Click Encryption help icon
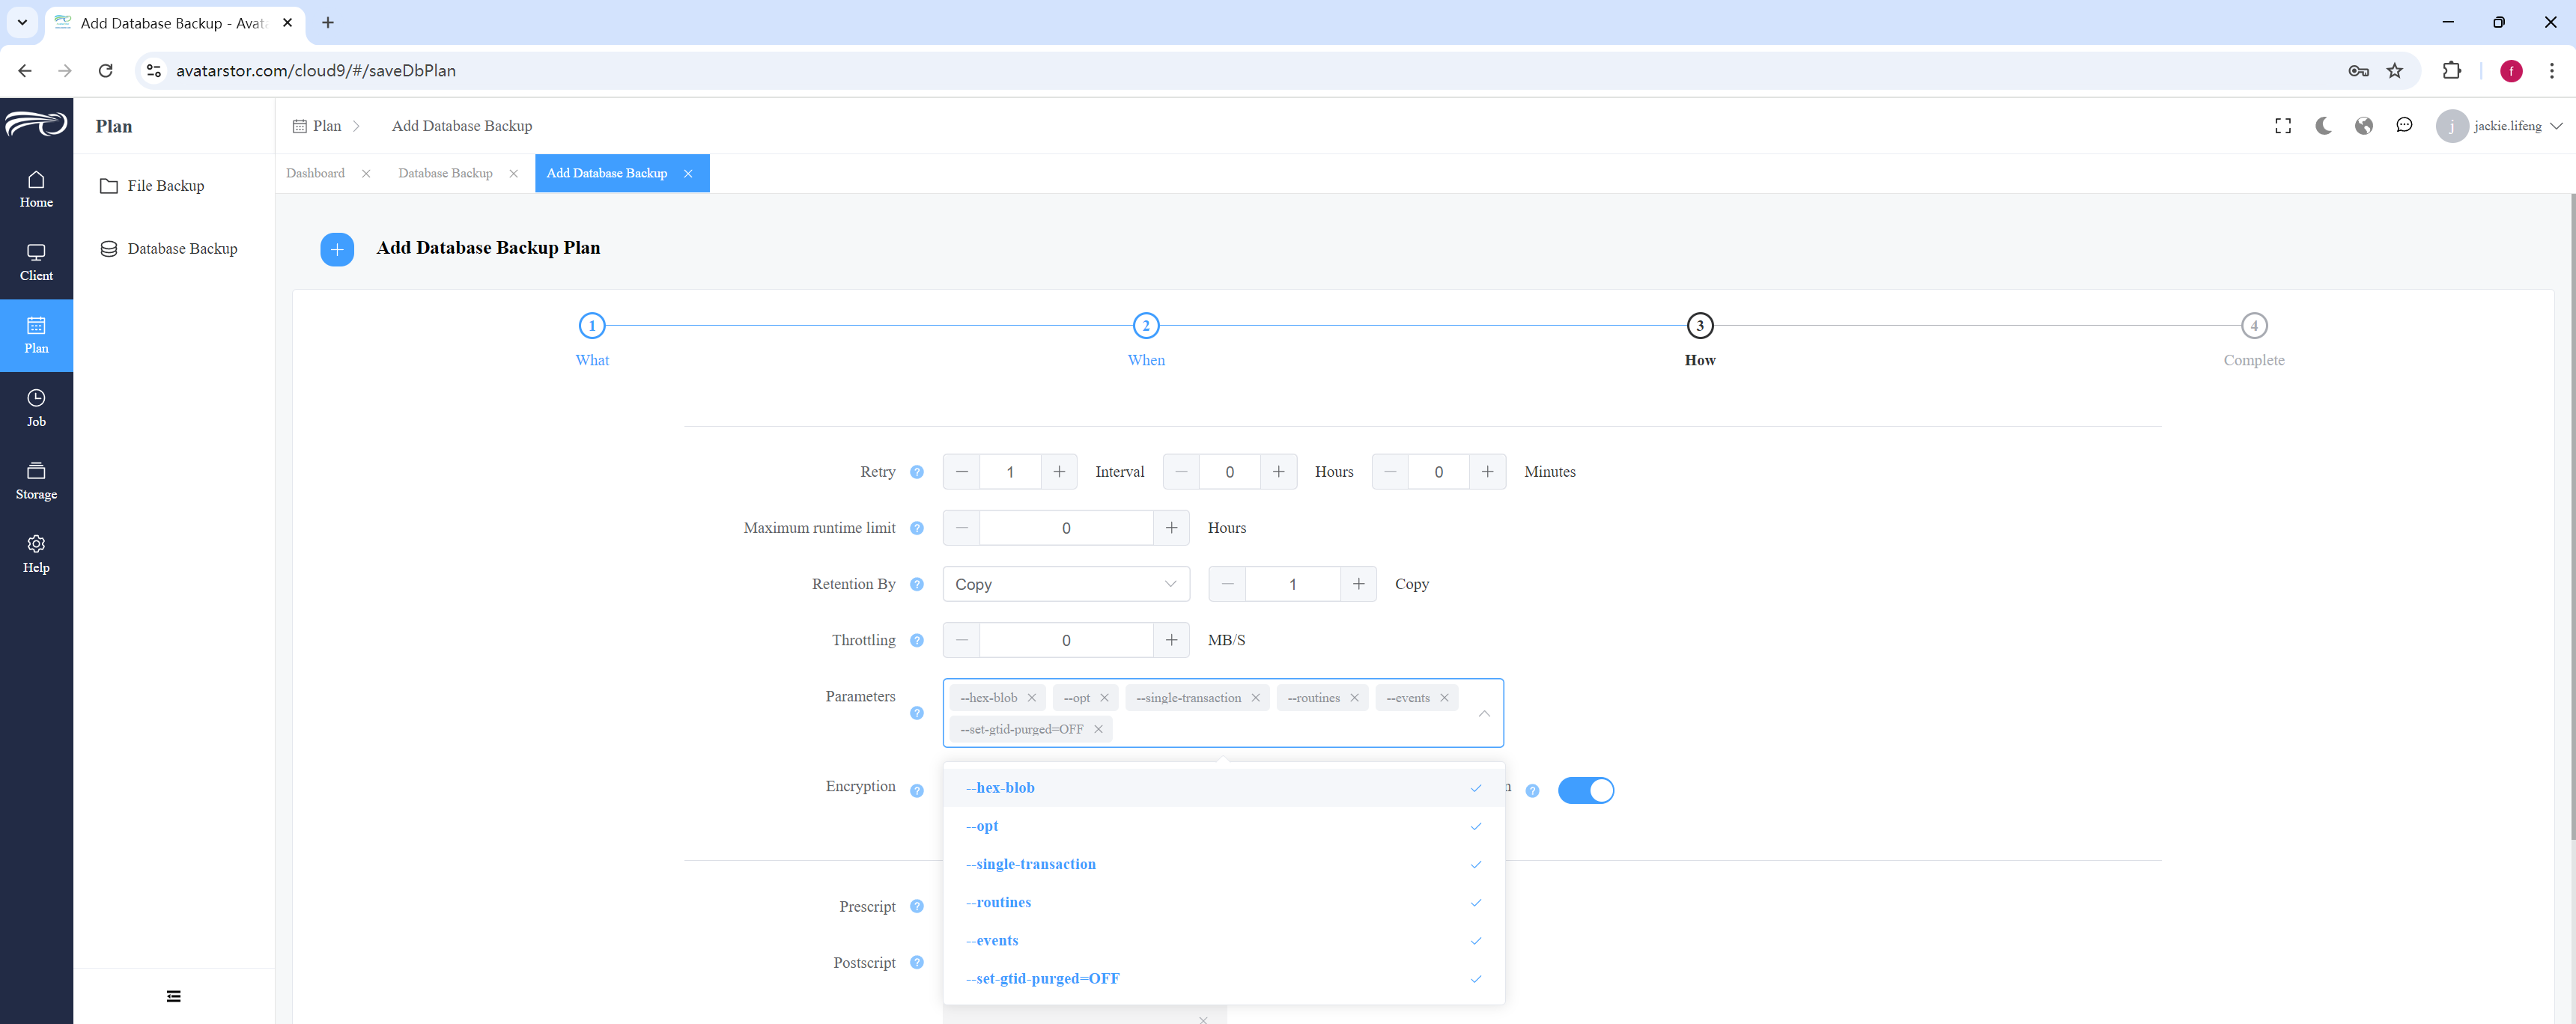 click(x=917, y=791)
